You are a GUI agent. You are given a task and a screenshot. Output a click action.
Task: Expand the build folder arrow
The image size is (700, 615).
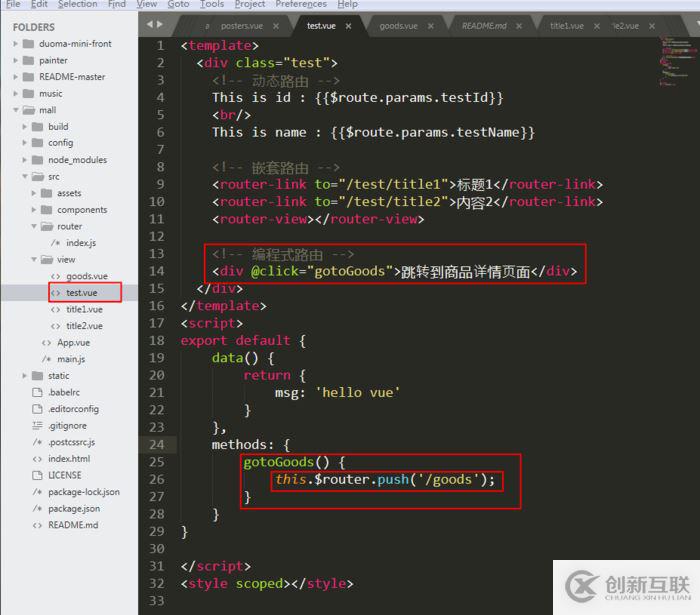25,127
